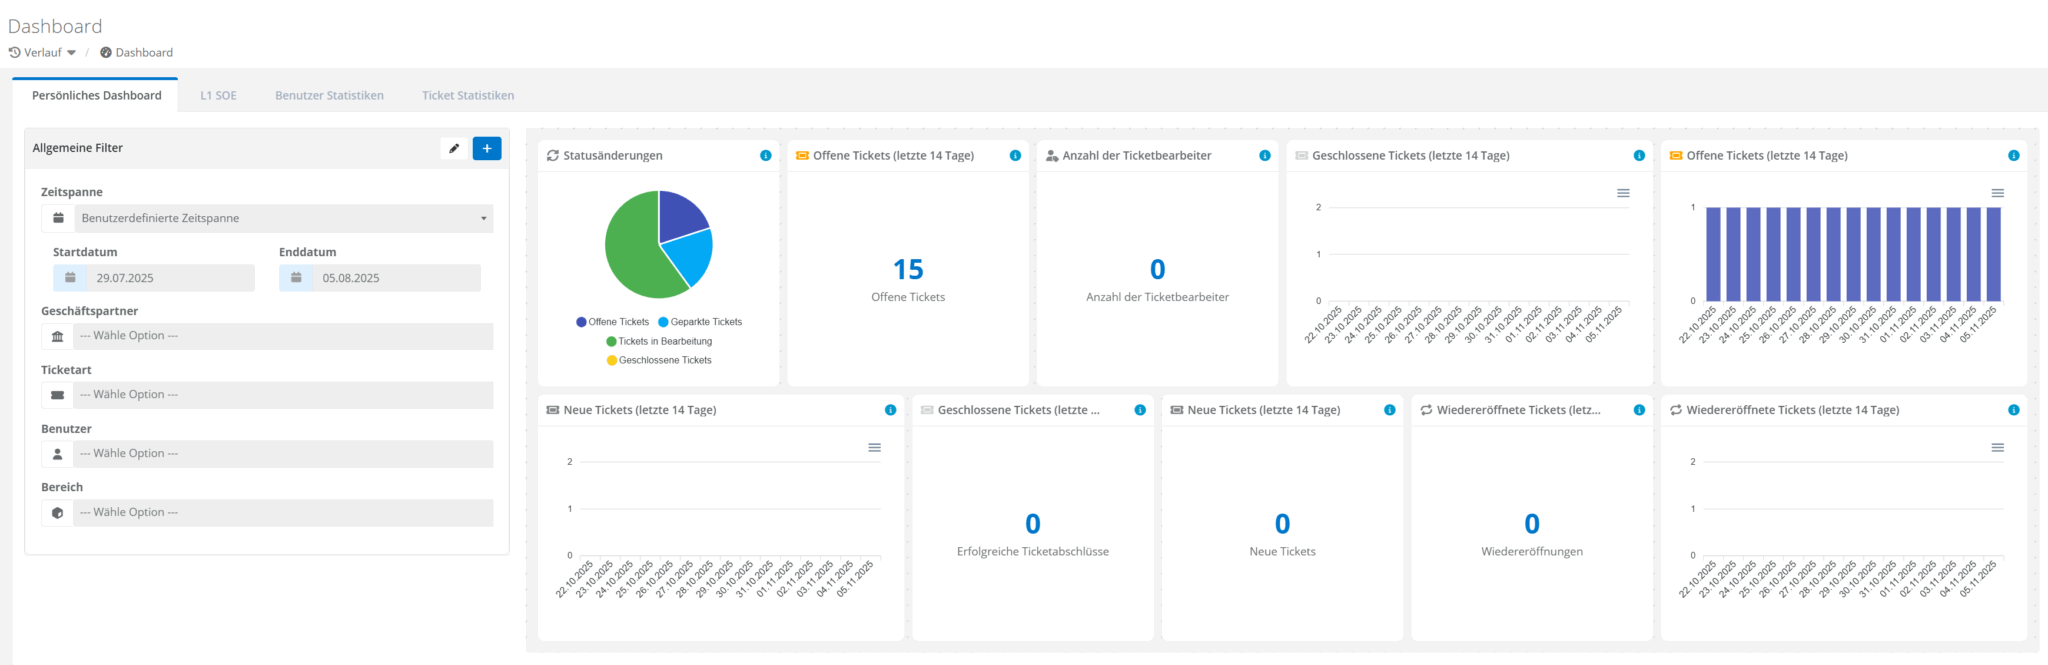Click the cube icon beside Bereich
The image size is (2048, 665).
coord(58,513)
